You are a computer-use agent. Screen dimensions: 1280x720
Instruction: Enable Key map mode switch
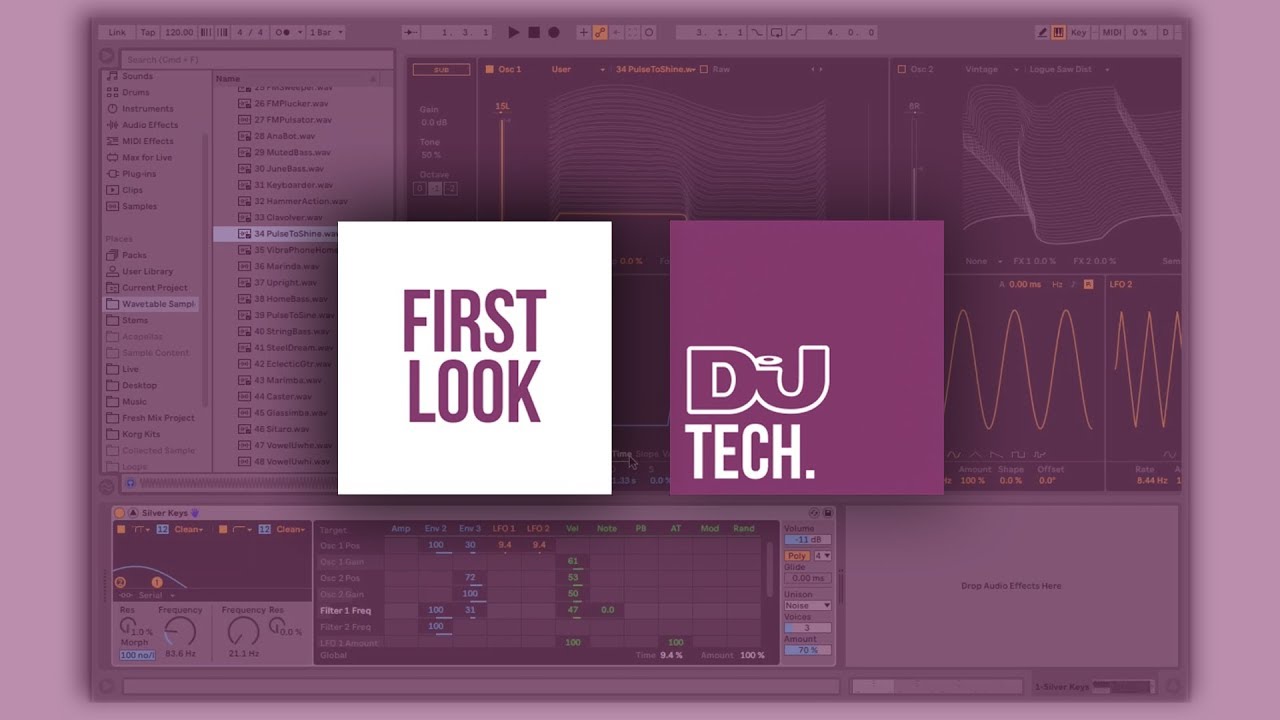1079,32
